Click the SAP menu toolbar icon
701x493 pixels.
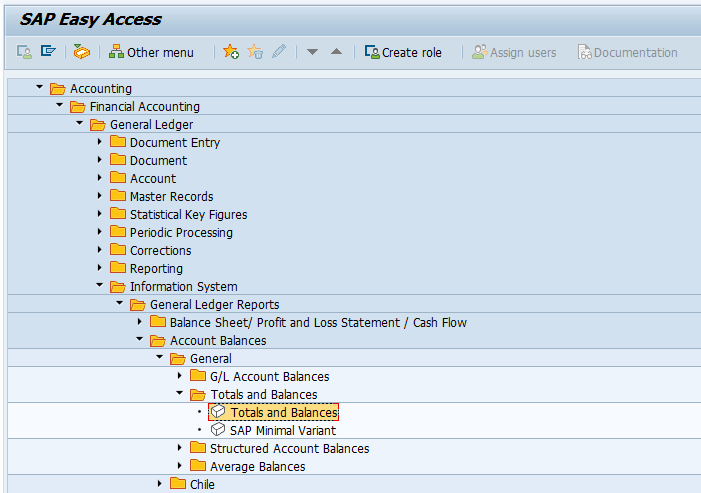point(48,51)
